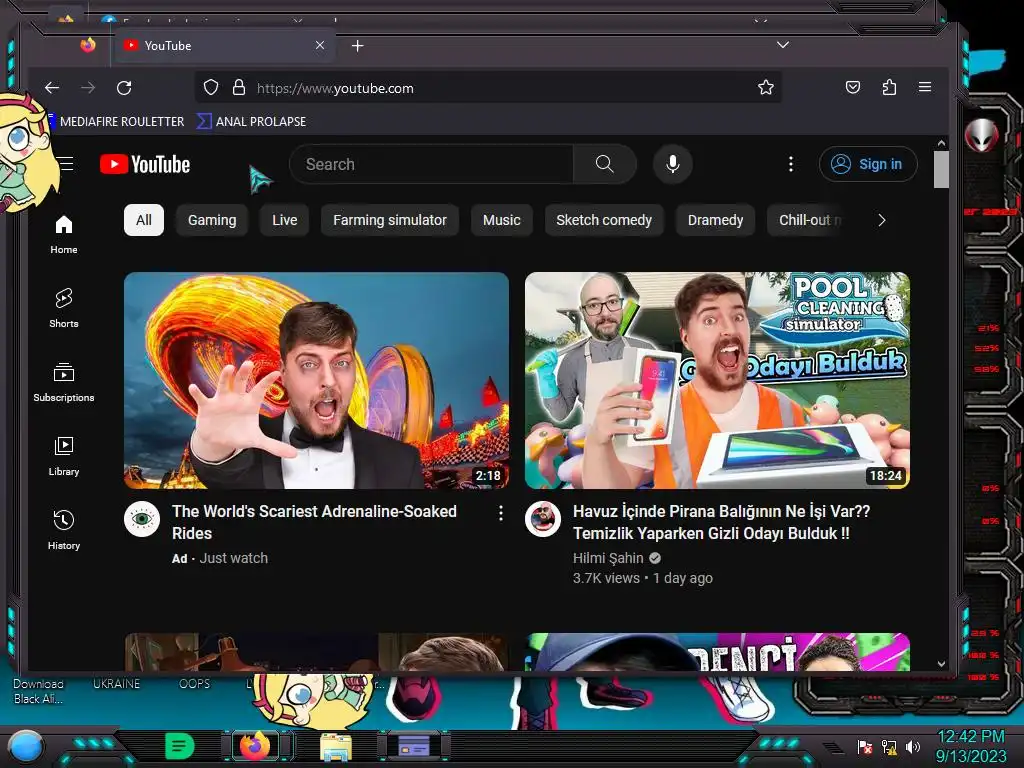Open the Windows Start orb

coord(26,746)
